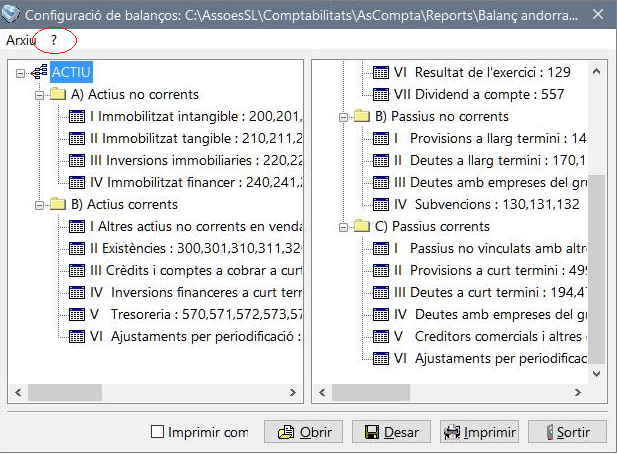Click table icon of II Provisions a curt termini
The height and width of the screenshot is (454, 617).
(381, 271)
